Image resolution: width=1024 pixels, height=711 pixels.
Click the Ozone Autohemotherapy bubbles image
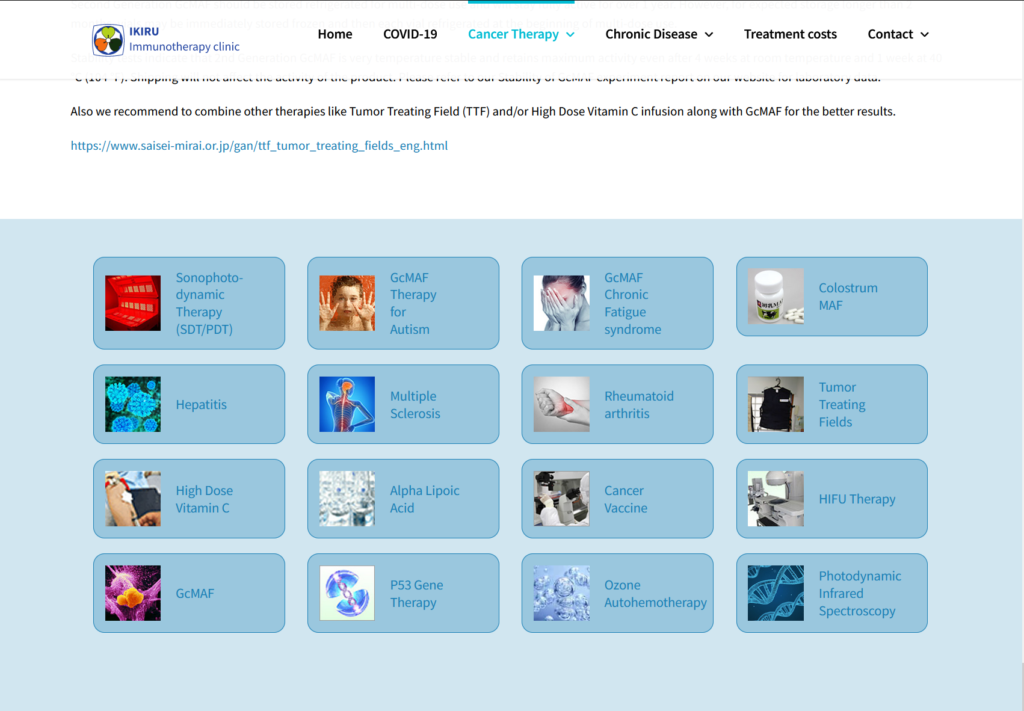[561, 593]
